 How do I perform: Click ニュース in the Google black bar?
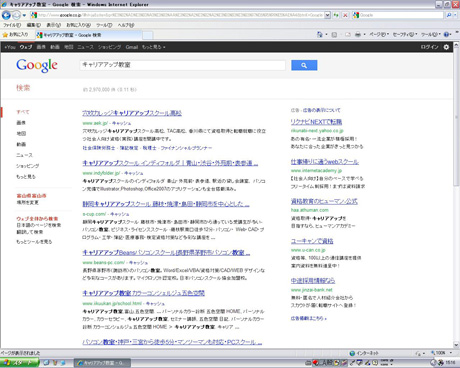pyautogui.click(x=86, y=47)
